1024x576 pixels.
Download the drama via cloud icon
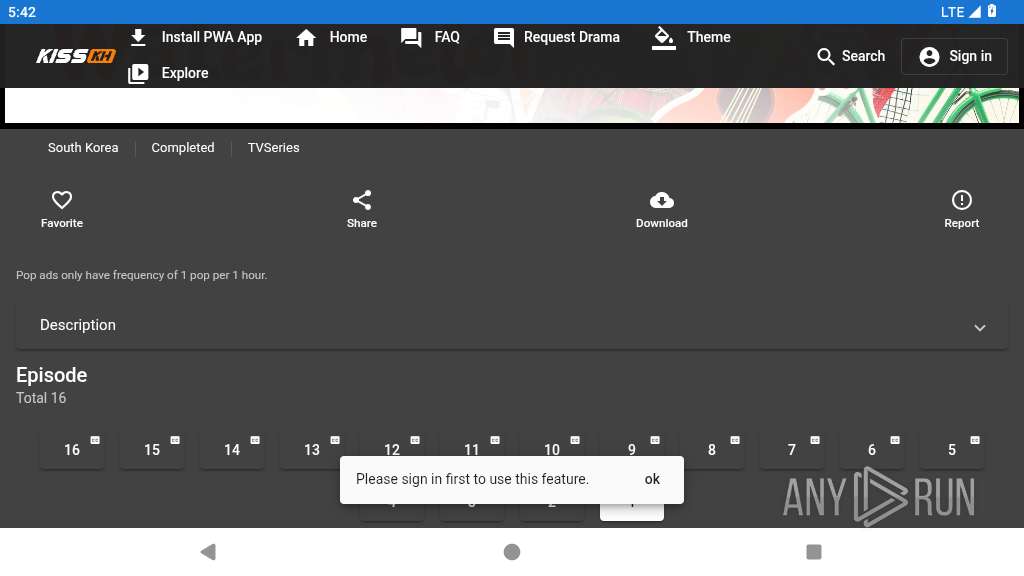[x=662, y=209]
